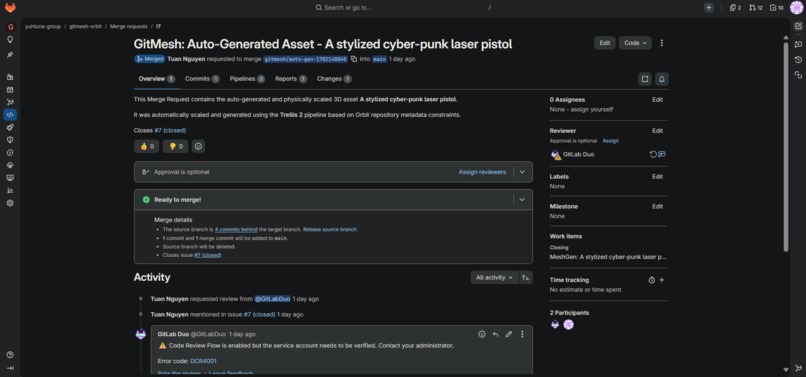Open the add reaction emoji picker
The width and height of the screenshot is (806, 377).
pyautogui.click(x=198, y=147)
